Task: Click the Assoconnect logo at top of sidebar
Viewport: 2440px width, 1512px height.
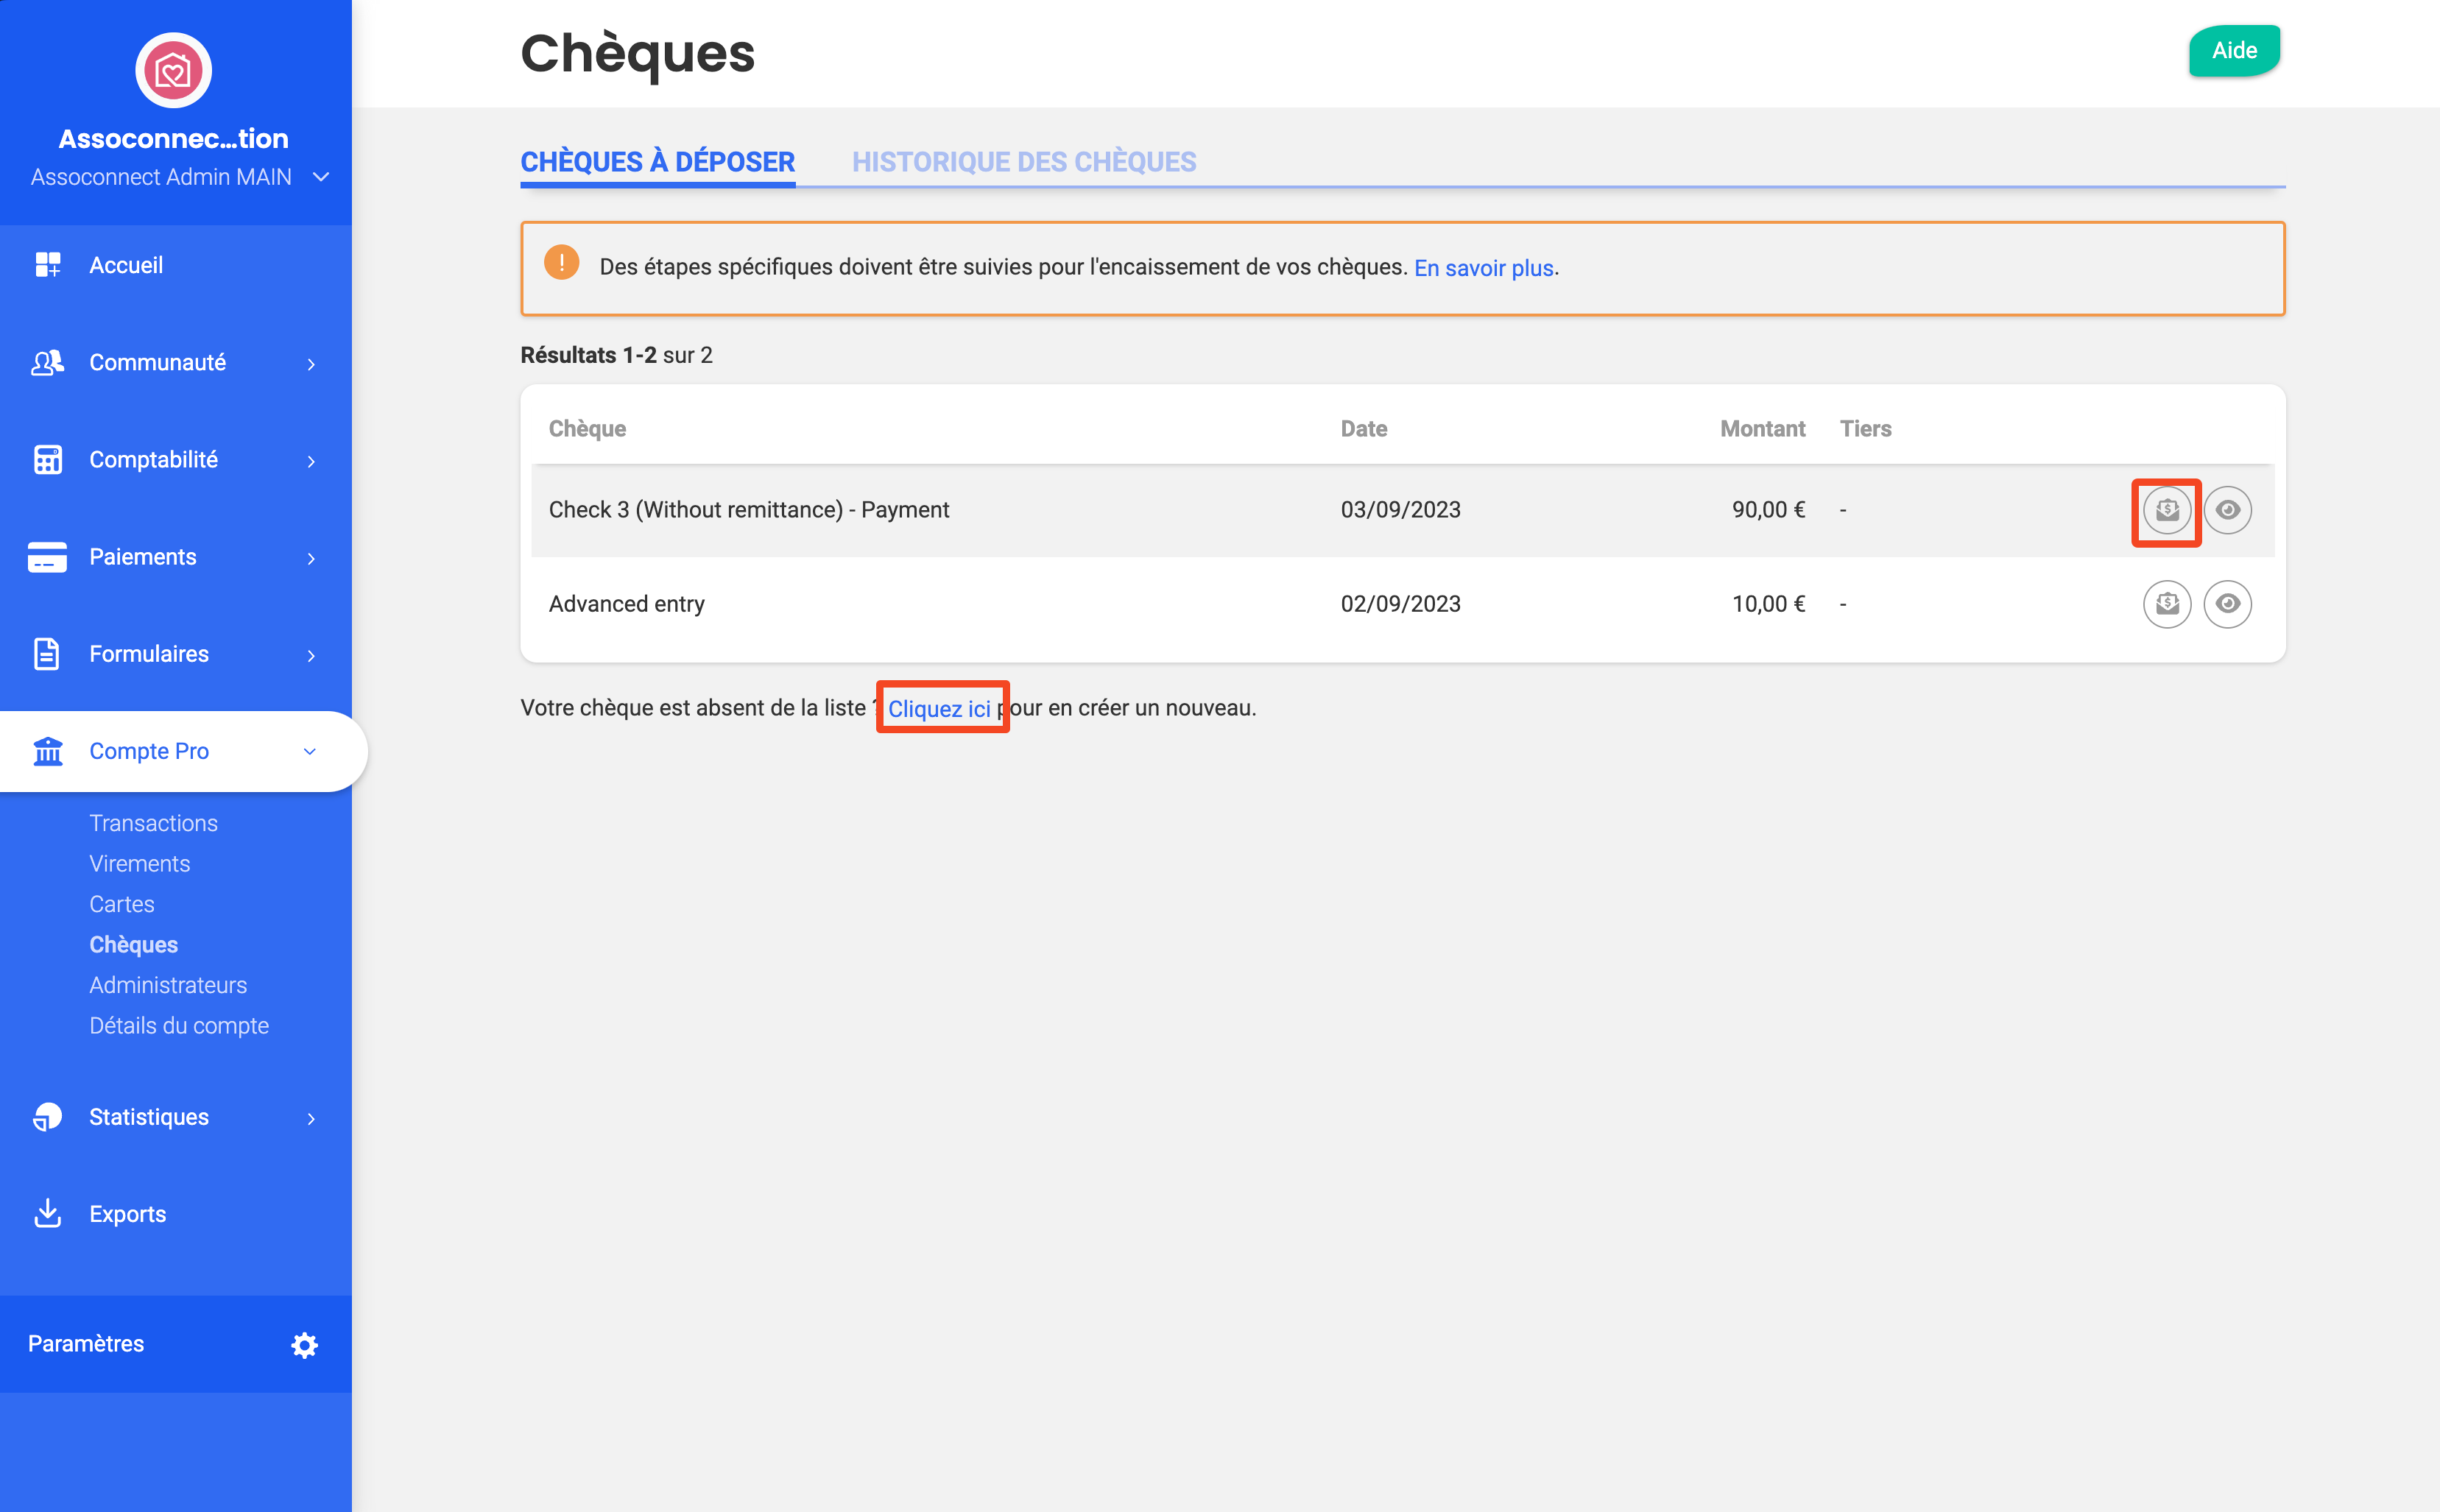Action: click(x=173, y=70)
